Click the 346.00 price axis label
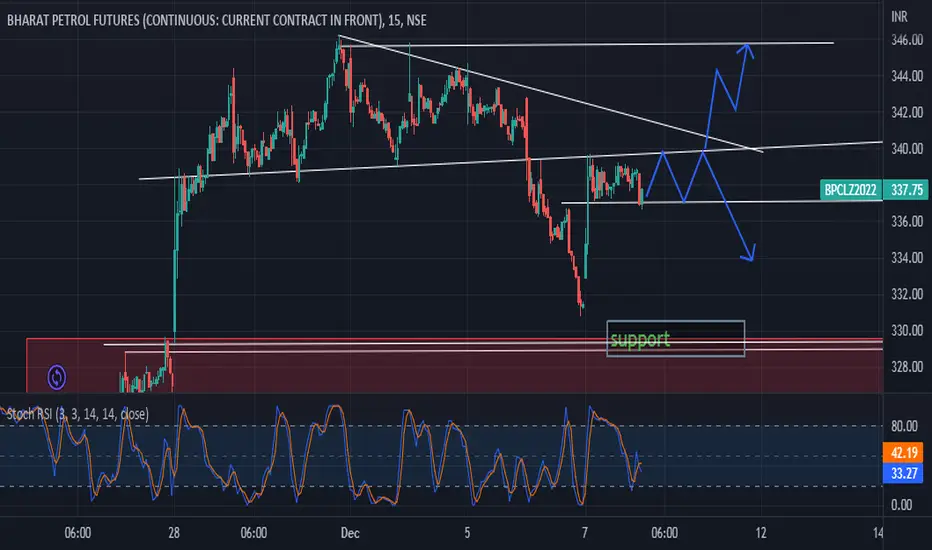This screenshot has height=550, width=932. [x=907, y=40]
